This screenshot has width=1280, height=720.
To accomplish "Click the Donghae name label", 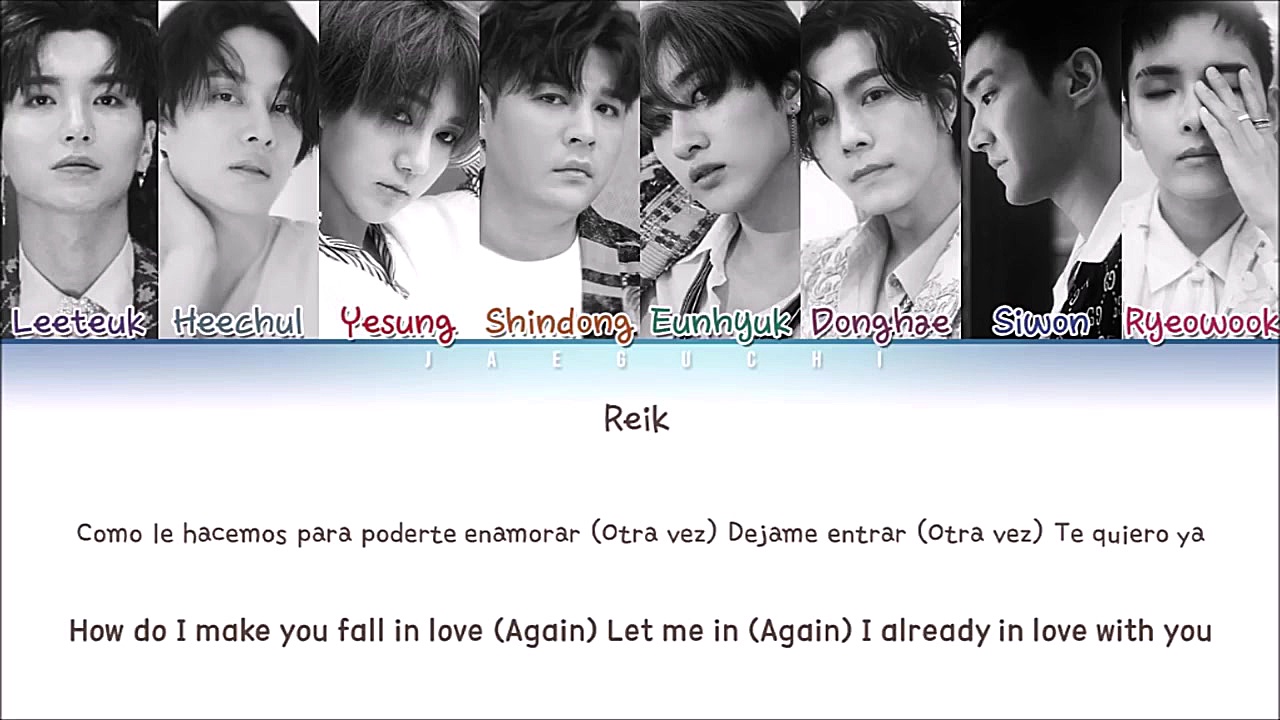I will pyautogui.click(x=881, y=323).
